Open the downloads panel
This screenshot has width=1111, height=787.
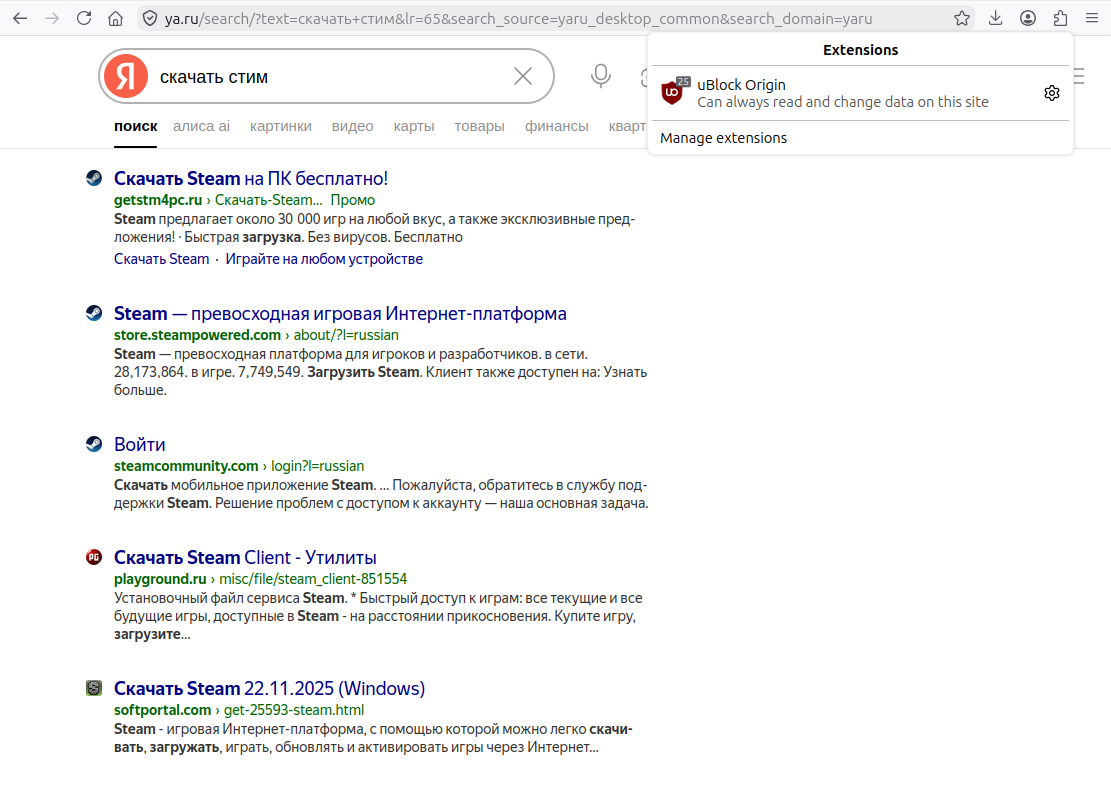996,18
